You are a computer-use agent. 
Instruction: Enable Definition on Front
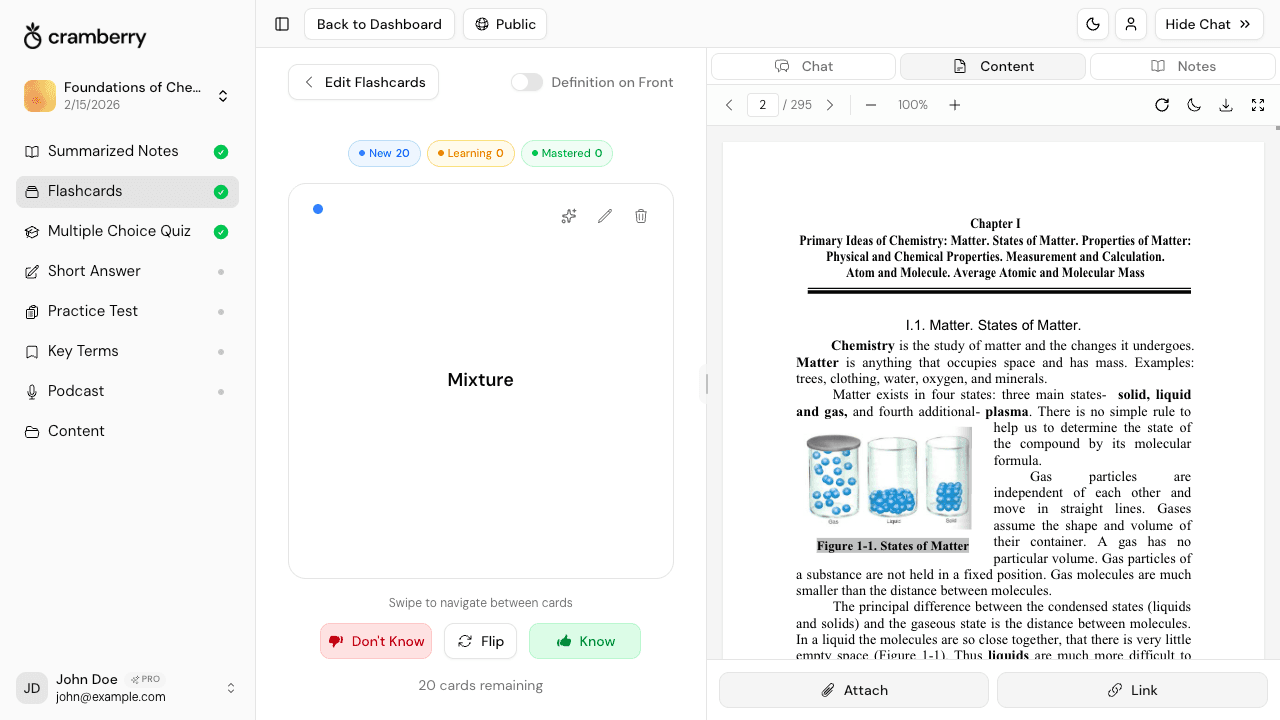click(527, 82)
